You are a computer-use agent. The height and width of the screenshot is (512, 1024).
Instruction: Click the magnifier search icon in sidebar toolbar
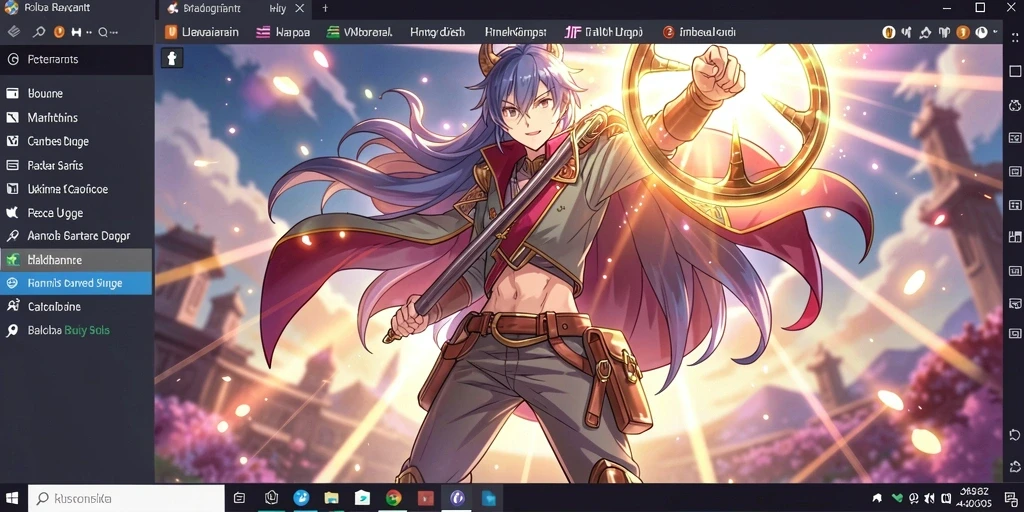click(x=39, y=32)
